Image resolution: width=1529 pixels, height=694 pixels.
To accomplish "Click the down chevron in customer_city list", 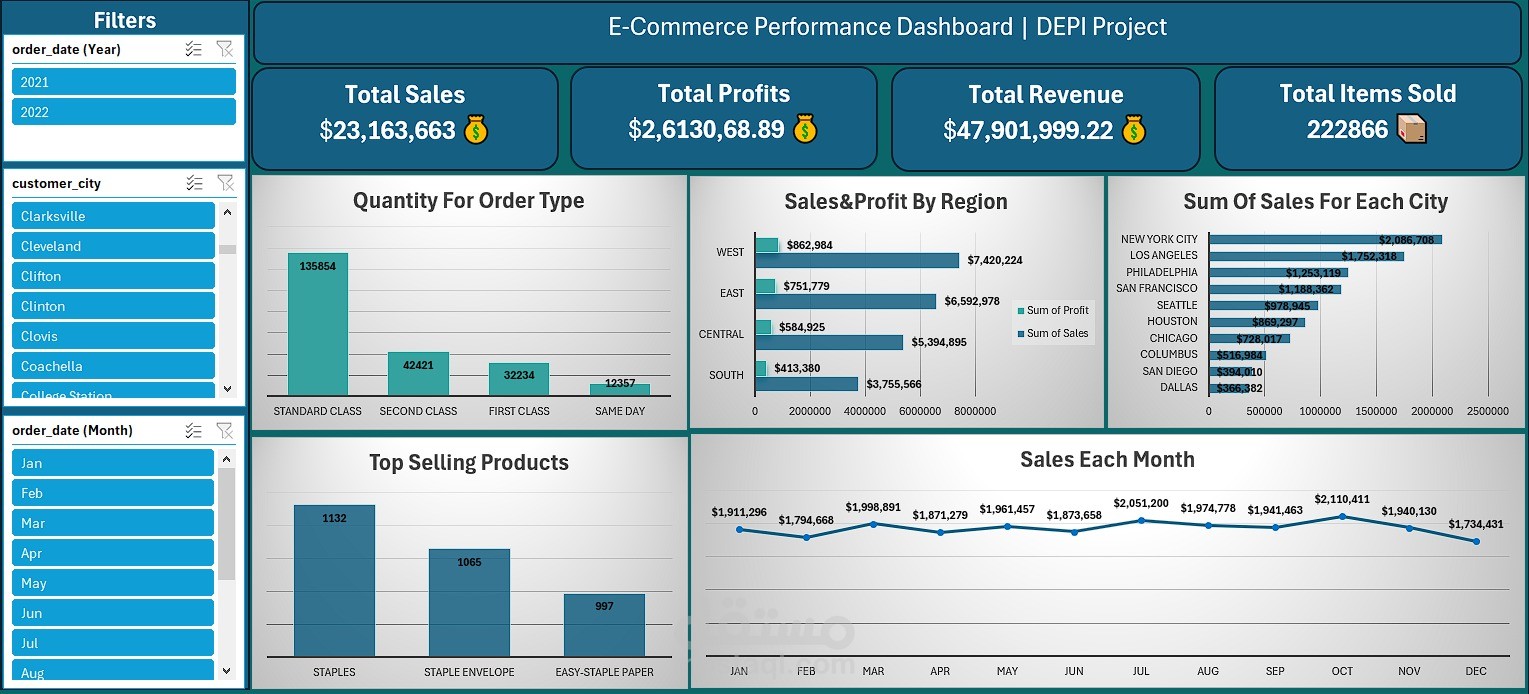I will pos(227,389).
